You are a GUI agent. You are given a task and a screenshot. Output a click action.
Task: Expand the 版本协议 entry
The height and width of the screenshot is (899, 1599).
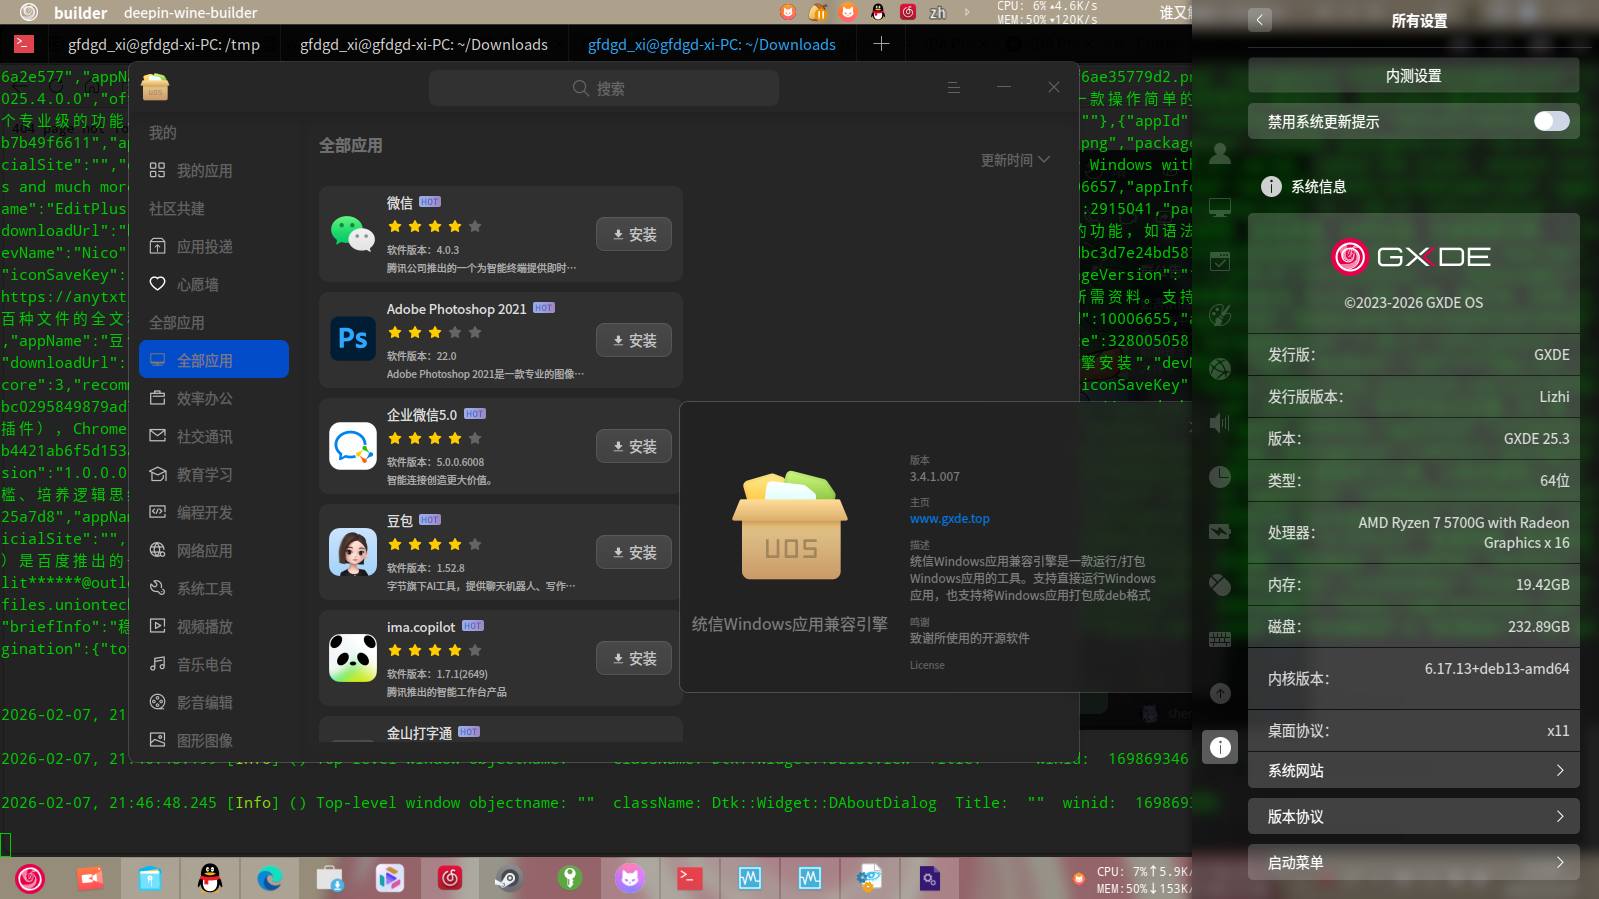click(x=1413, y=817)
